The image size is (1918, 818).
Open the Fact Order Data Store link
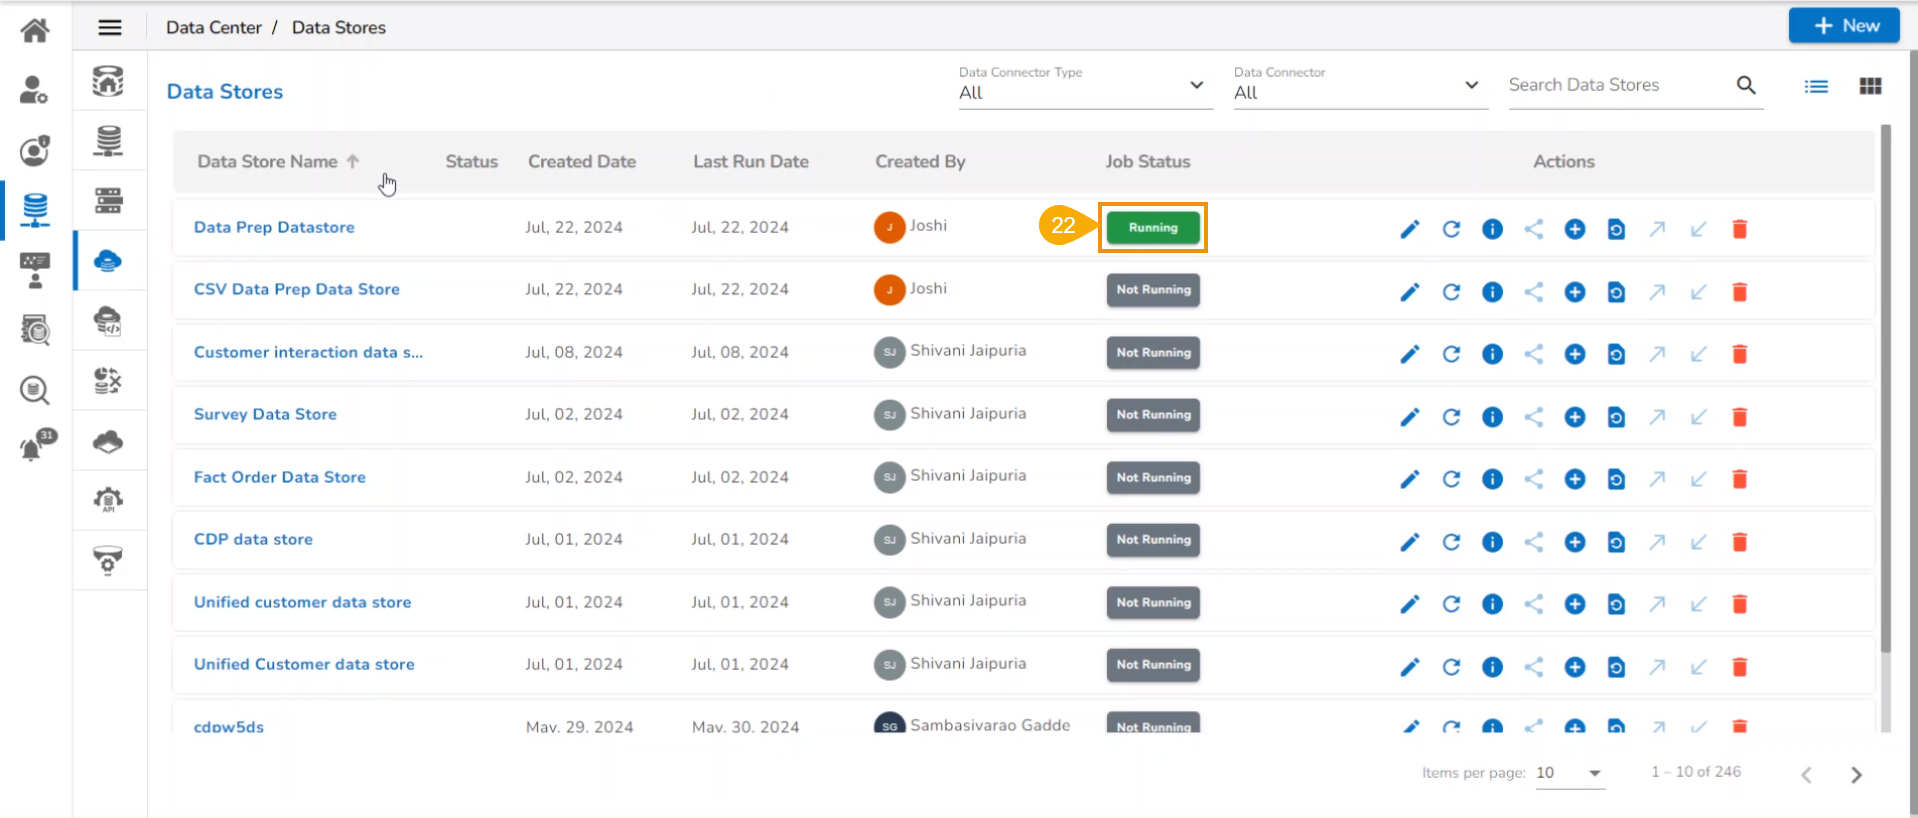[280, 477]
